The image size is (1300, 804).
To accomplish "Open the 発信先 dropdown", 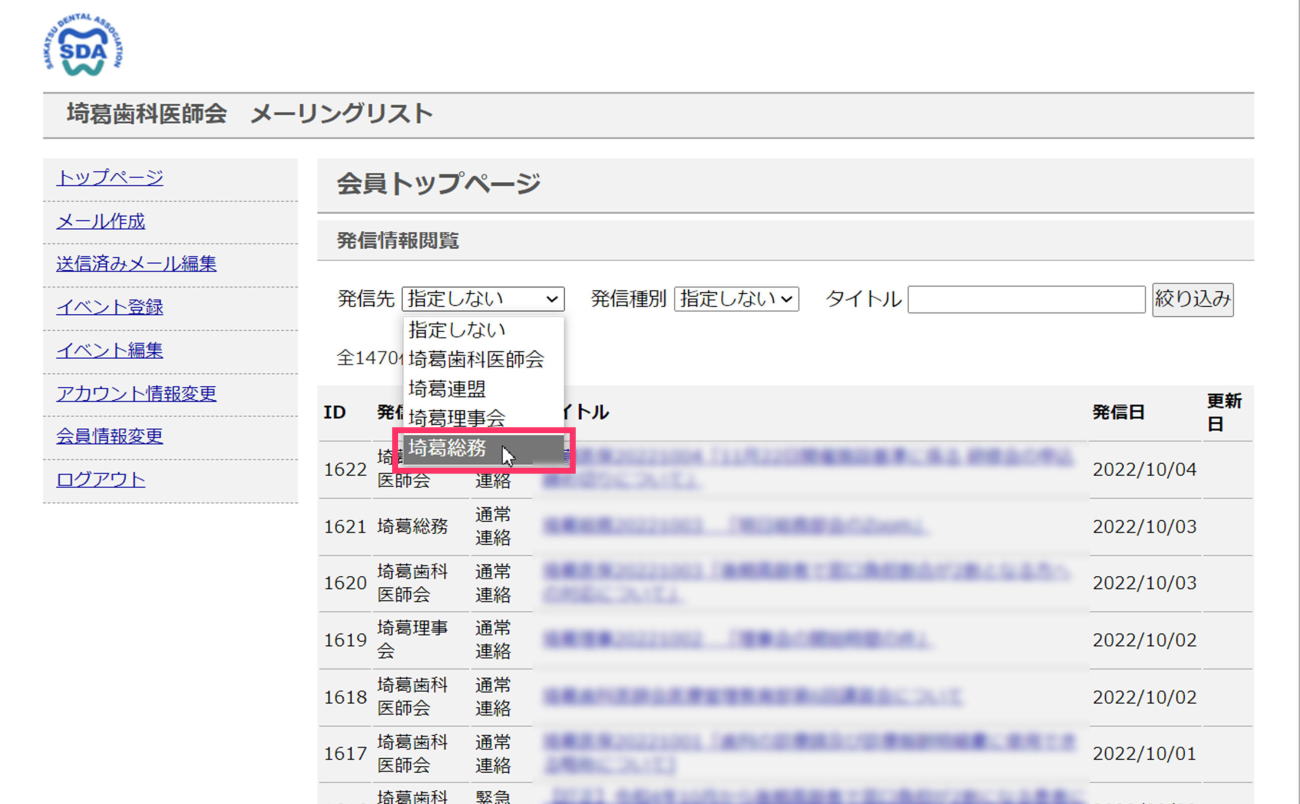I will click(x=483, y=299).
